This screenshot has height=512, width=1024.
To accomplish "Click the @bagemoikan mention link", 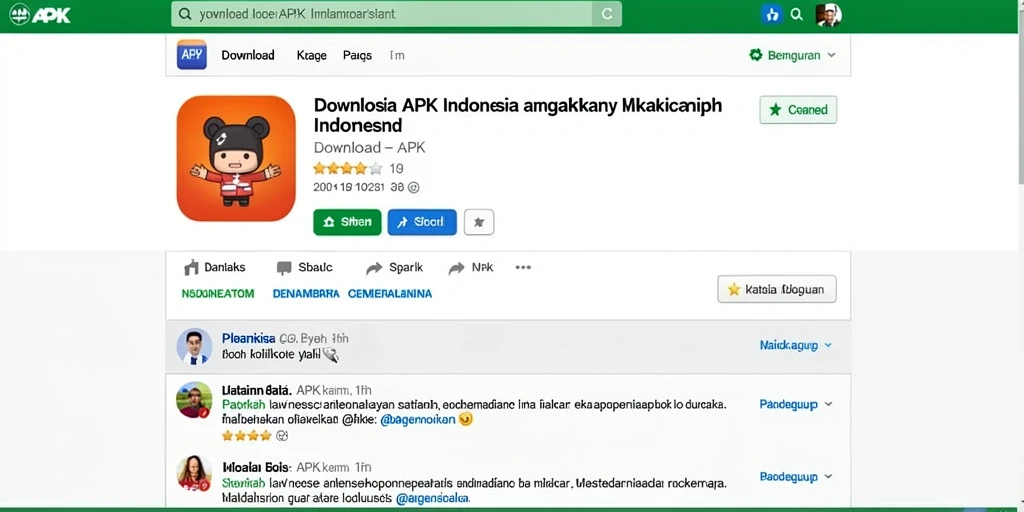I will point(417,420).
